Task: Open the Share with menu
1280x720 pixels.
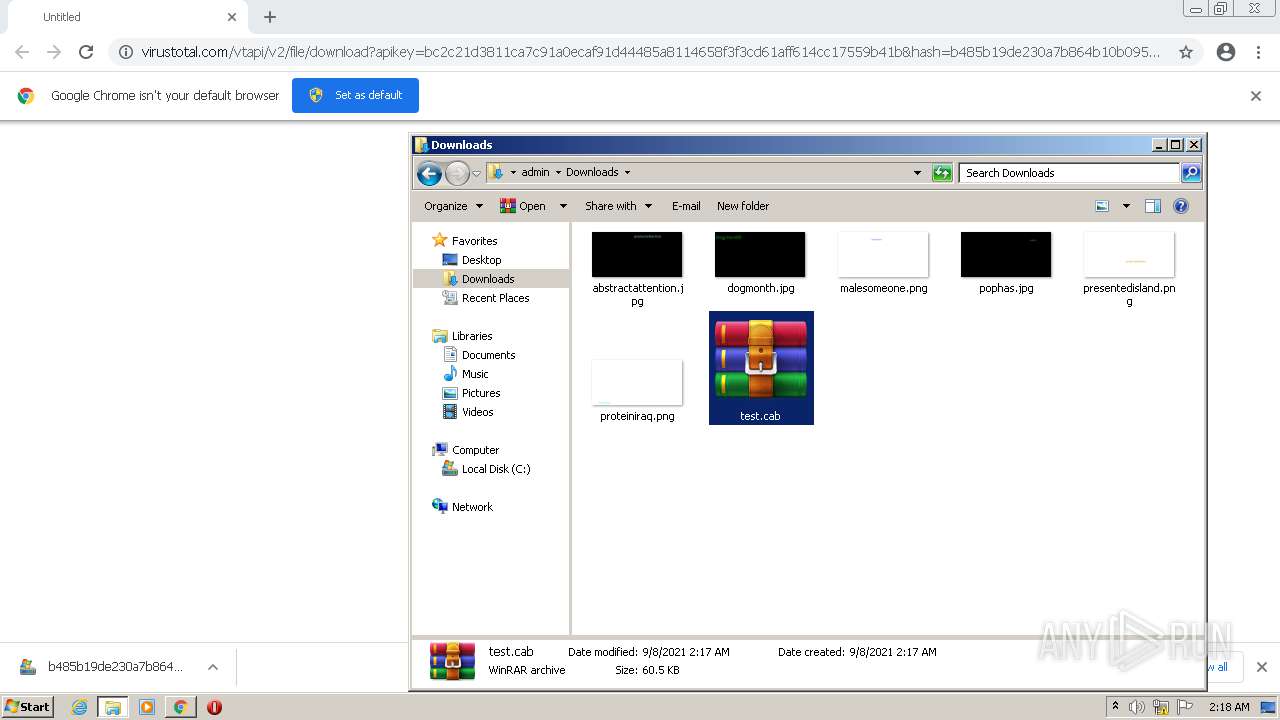Action: pyautogui.click(x=618, y=206)
